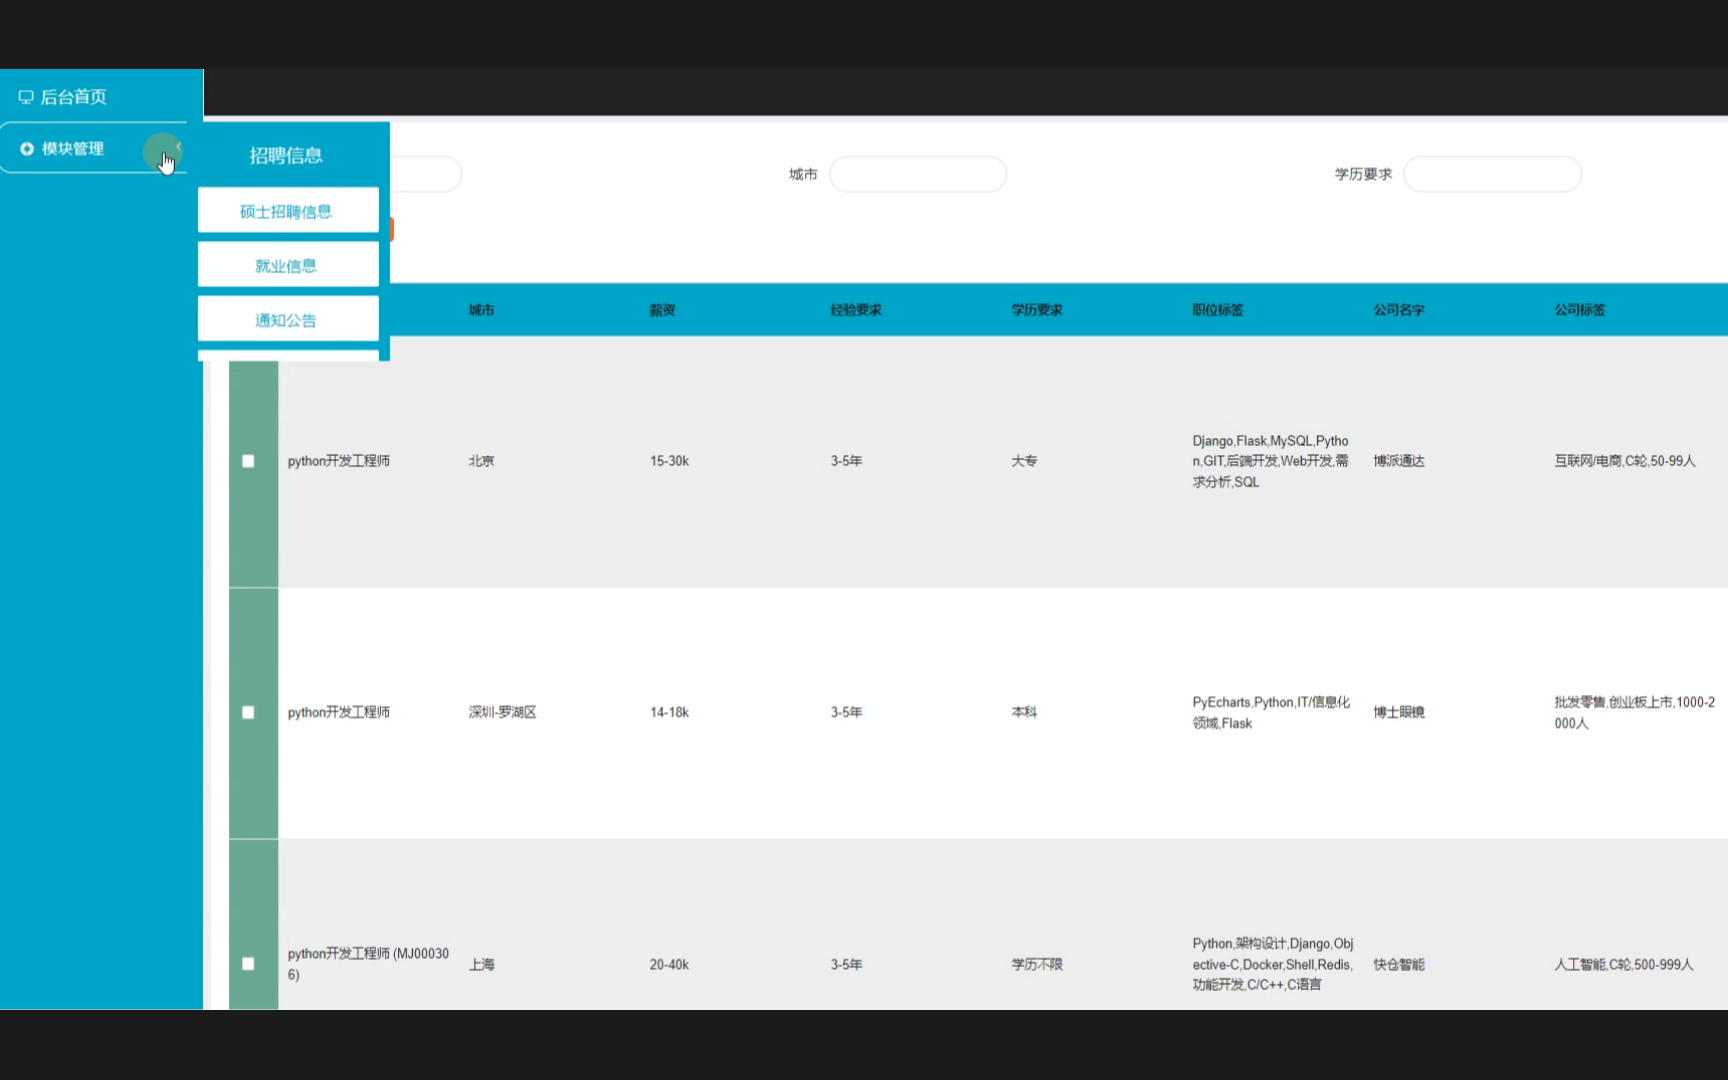
Task: Click the 学历要求 search input field
Action: (1492, 174)
